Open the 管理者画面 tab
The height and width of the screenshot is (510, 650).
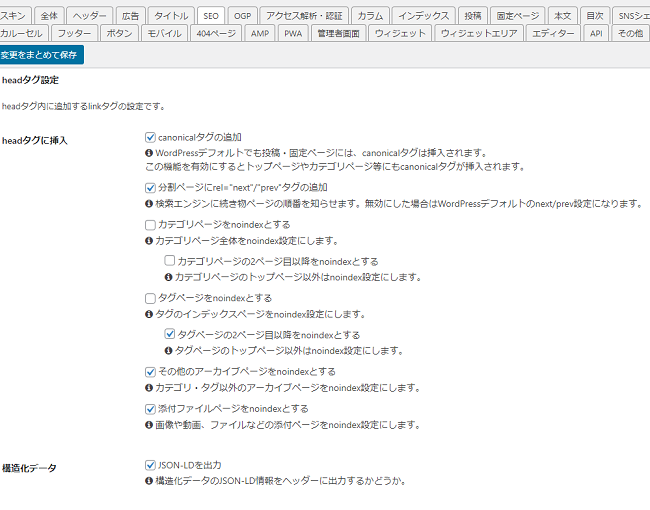[338, 33]
